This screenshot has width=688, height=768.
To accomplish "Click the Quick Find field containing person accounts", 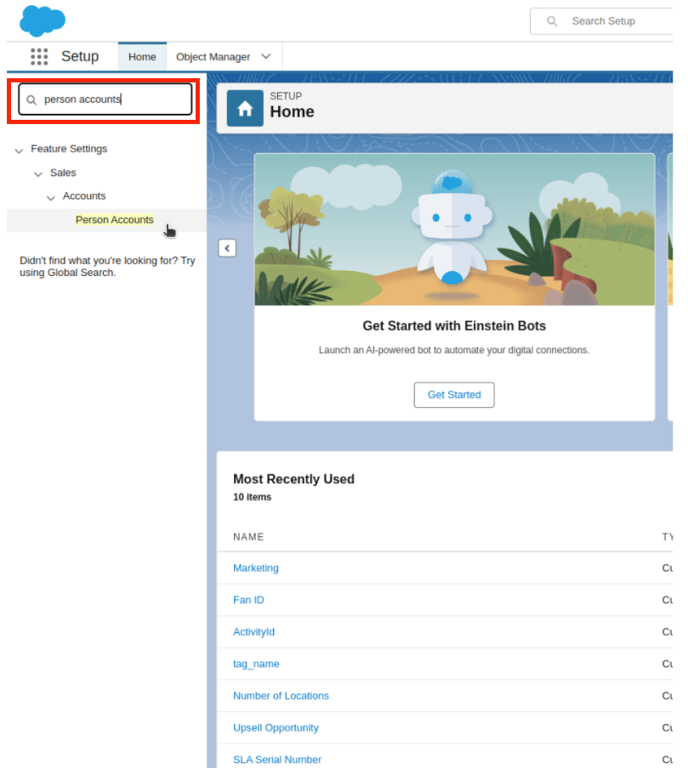I will point(105,99).
